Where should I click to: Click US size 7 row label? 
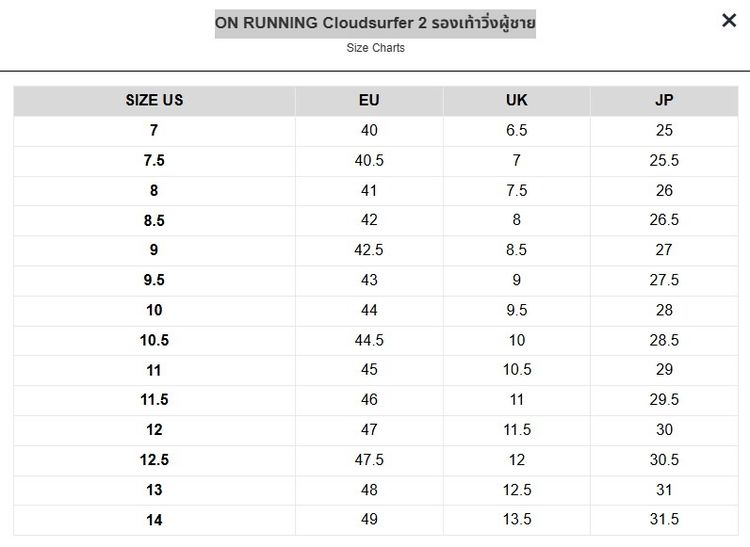154,131
